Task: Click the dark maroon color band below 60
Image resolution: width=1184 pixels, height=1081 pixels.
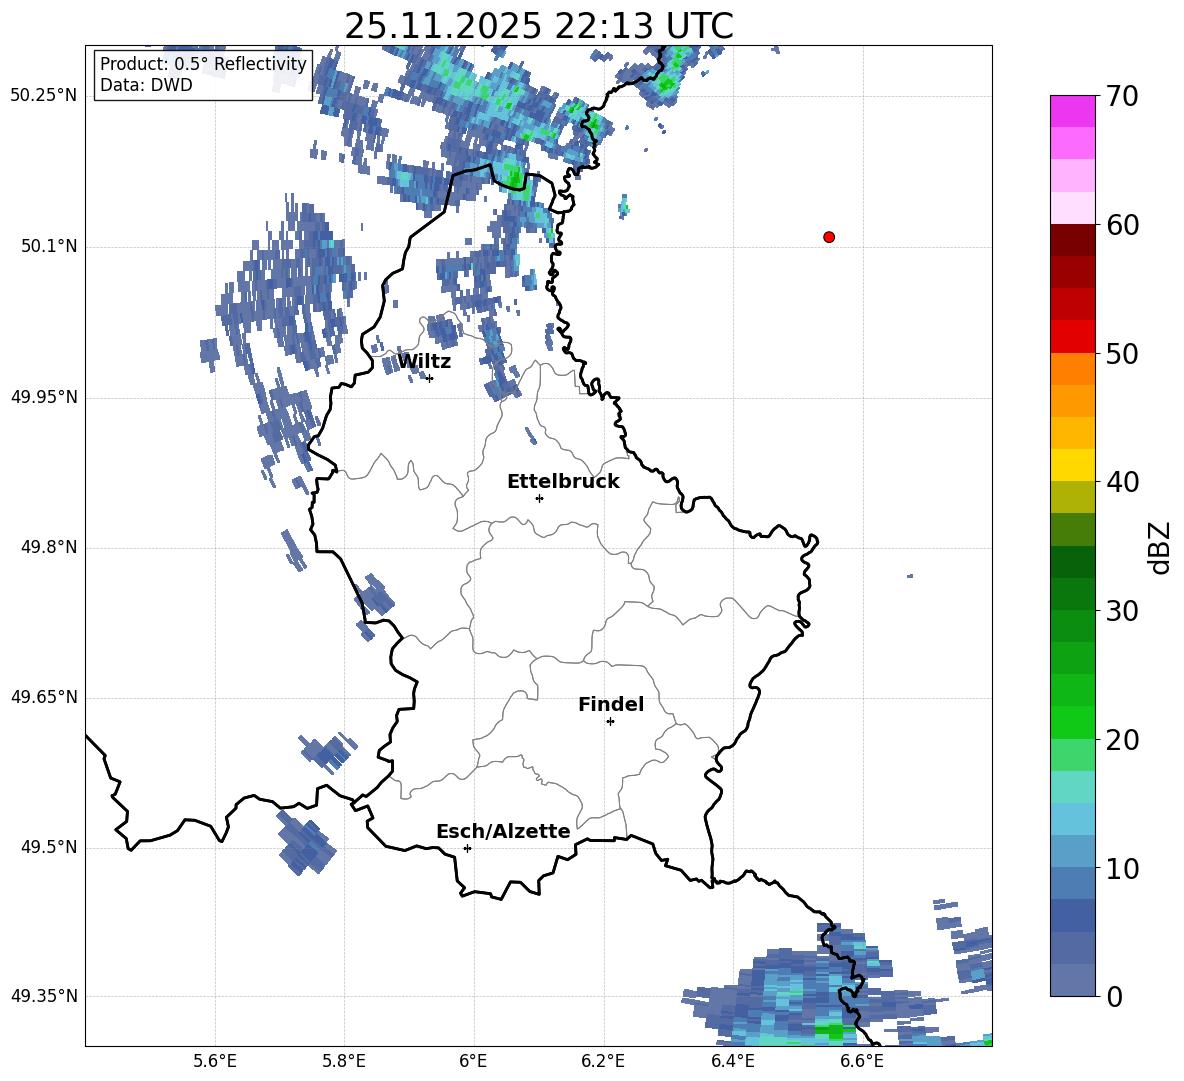Action: (x=1073, y=240)
